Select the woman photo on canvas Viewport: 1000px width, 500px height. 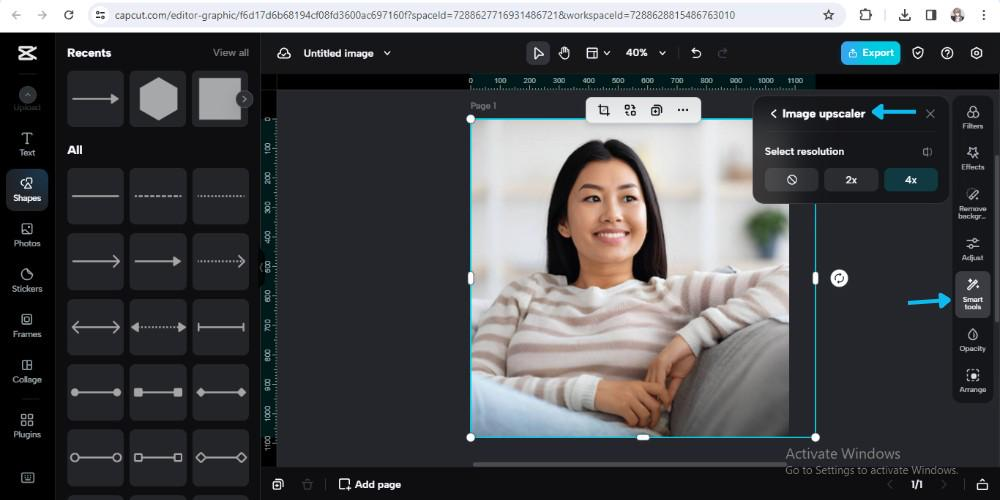tap(629, 278)
